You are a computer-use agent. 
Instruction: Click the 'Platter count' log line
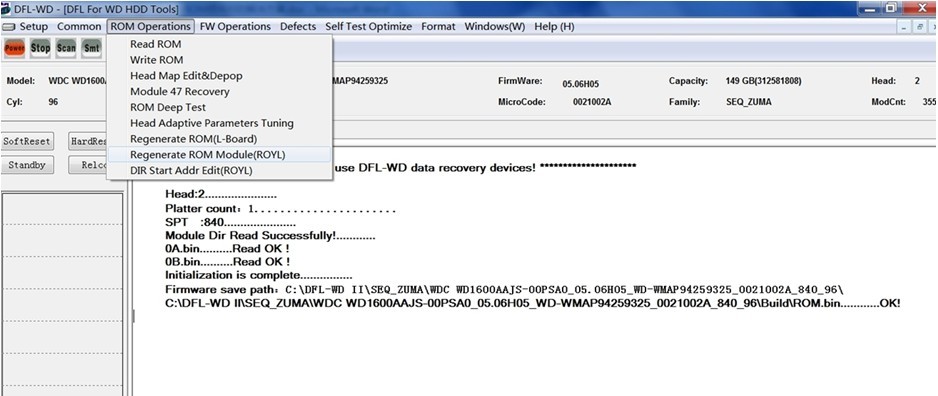[x=280, y=209]
